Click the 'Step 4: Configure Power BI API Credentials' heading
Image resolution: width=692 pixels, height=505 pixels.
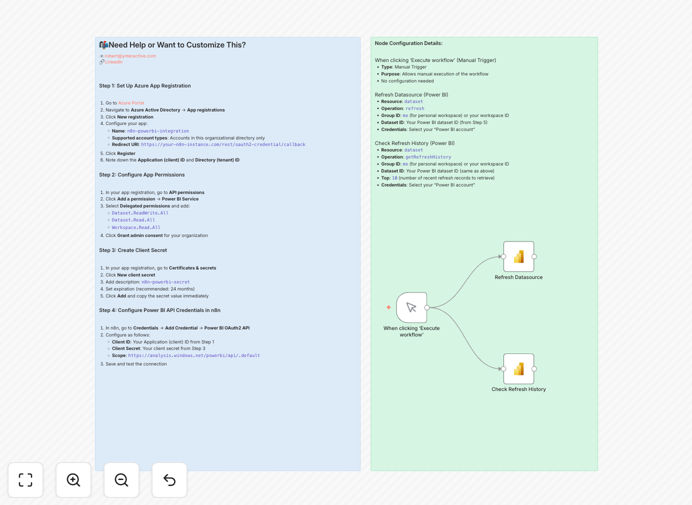tap(159, 310)
